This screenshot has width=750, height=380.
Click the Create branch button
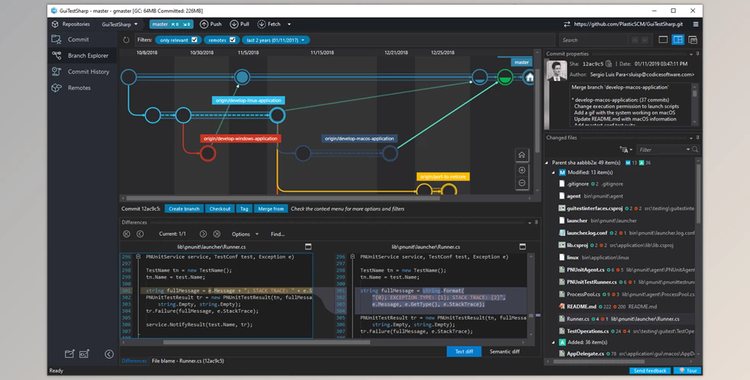click(x=184, y=209)
